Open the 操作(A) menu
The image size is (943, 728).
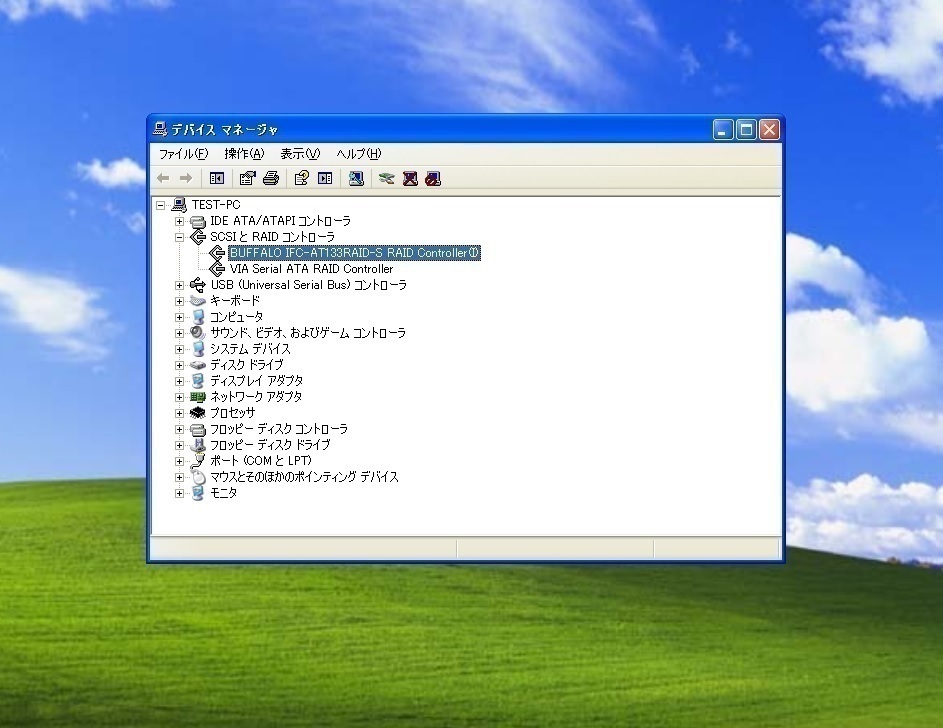(244, 154)
